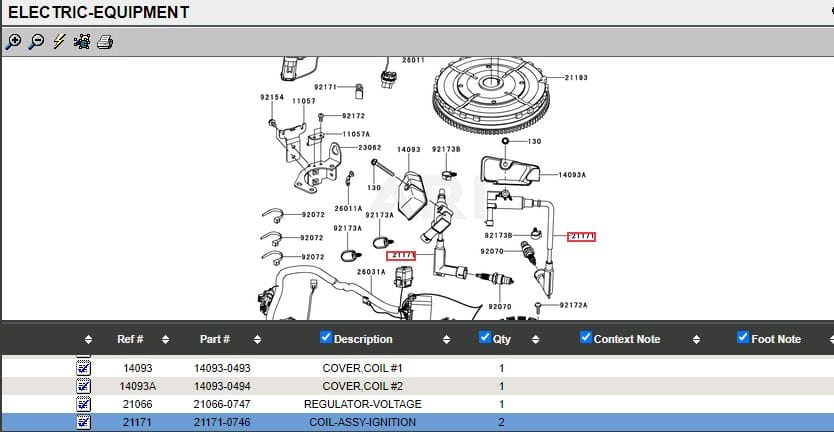Click flywheel callout 21193 in diagram
This screenshot has width=834, height=432.
(576, 77)
